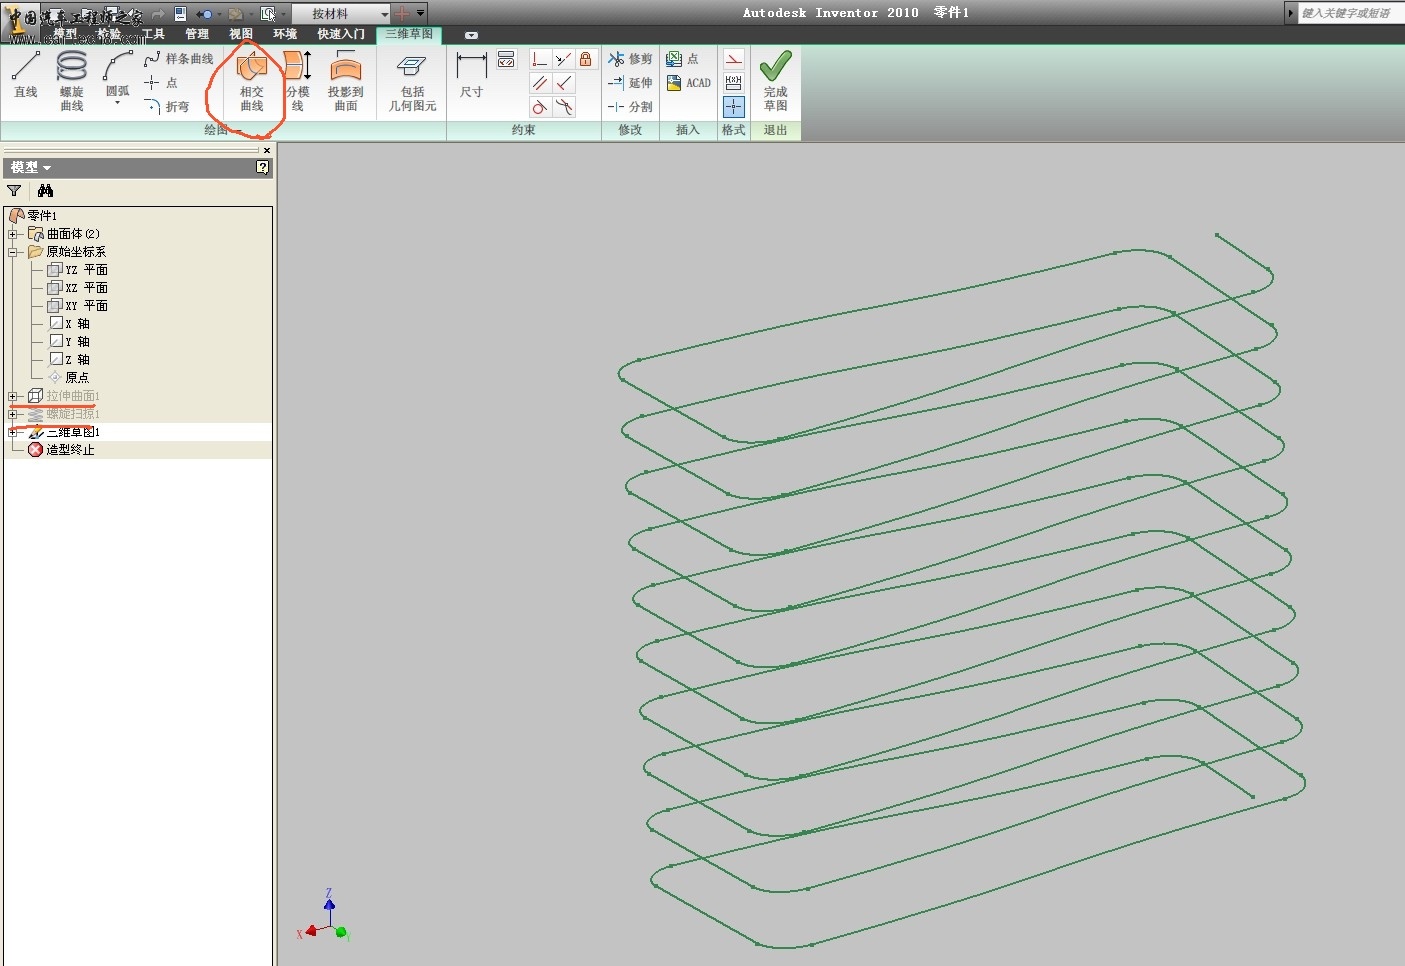Click the 约束 panel title label

(x=523, y=130)
